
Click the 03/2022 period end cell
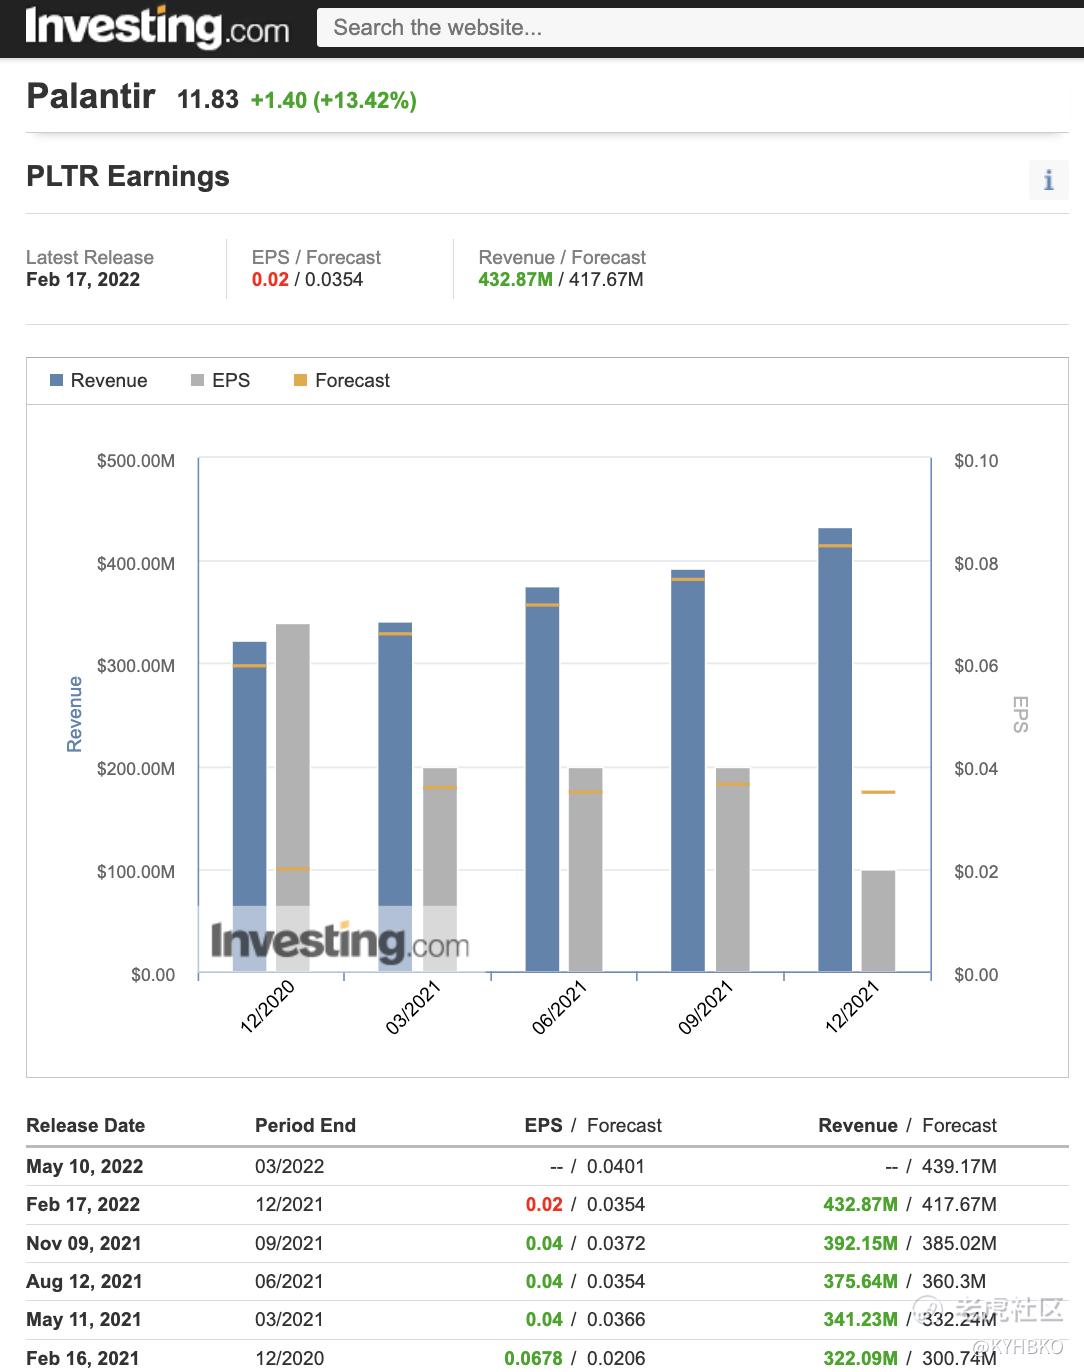click(x=289, y=1166)
